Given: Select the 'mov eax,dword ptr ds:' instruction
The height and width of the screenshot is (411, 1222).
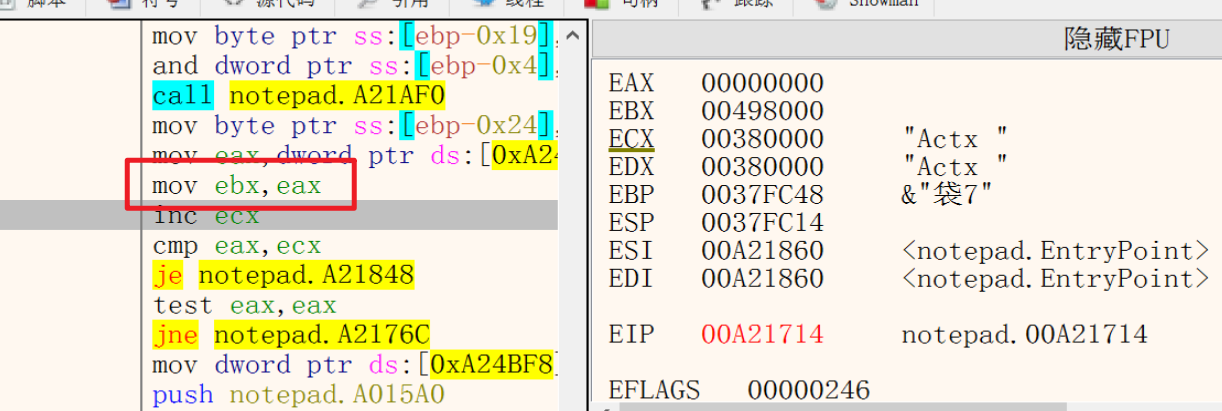Looking at the screenshot, I should (353, 156).
